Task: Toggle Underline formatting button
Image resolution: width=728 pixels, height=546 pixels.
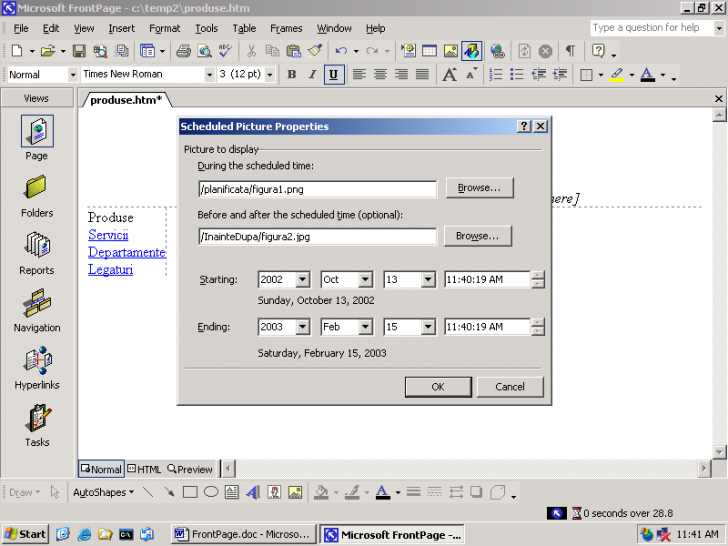Action: 333,74
